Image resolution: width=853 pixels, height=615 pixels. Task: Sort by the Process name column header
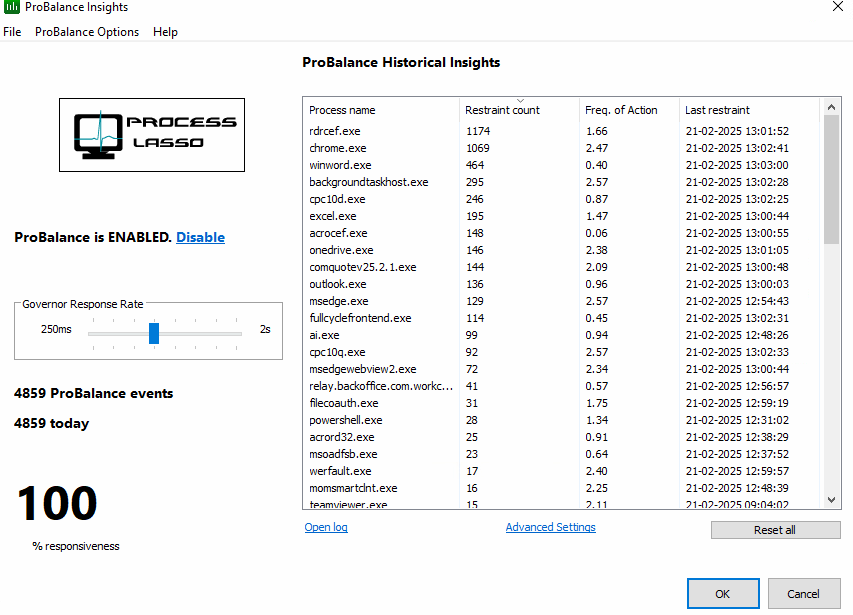click(381, 110)
